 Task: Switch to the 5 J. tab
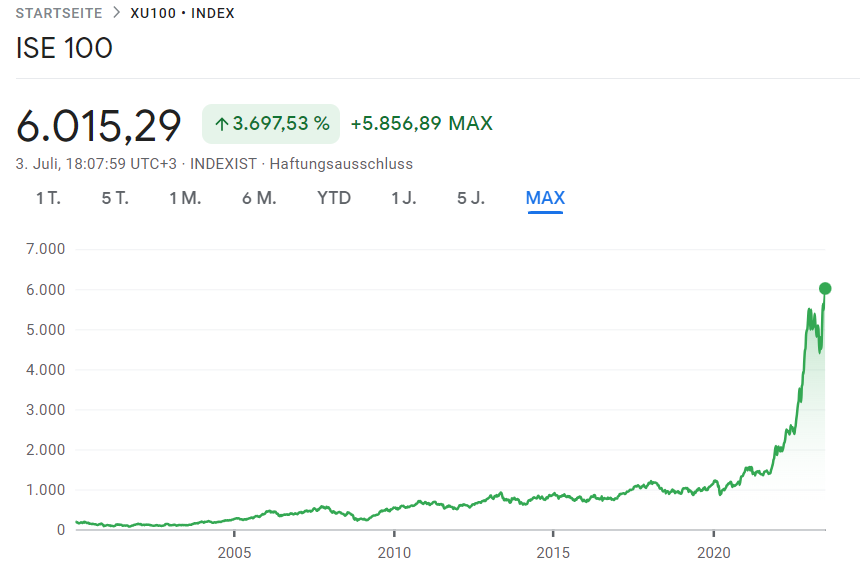tap(471, 198)
